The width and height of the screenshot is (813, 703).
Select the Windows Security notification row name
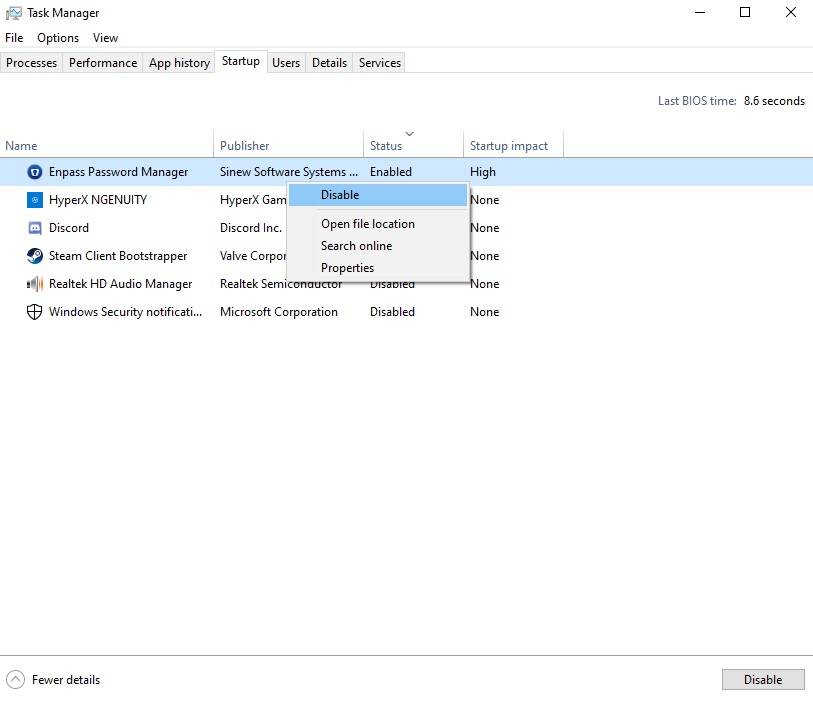pos(125,312)
